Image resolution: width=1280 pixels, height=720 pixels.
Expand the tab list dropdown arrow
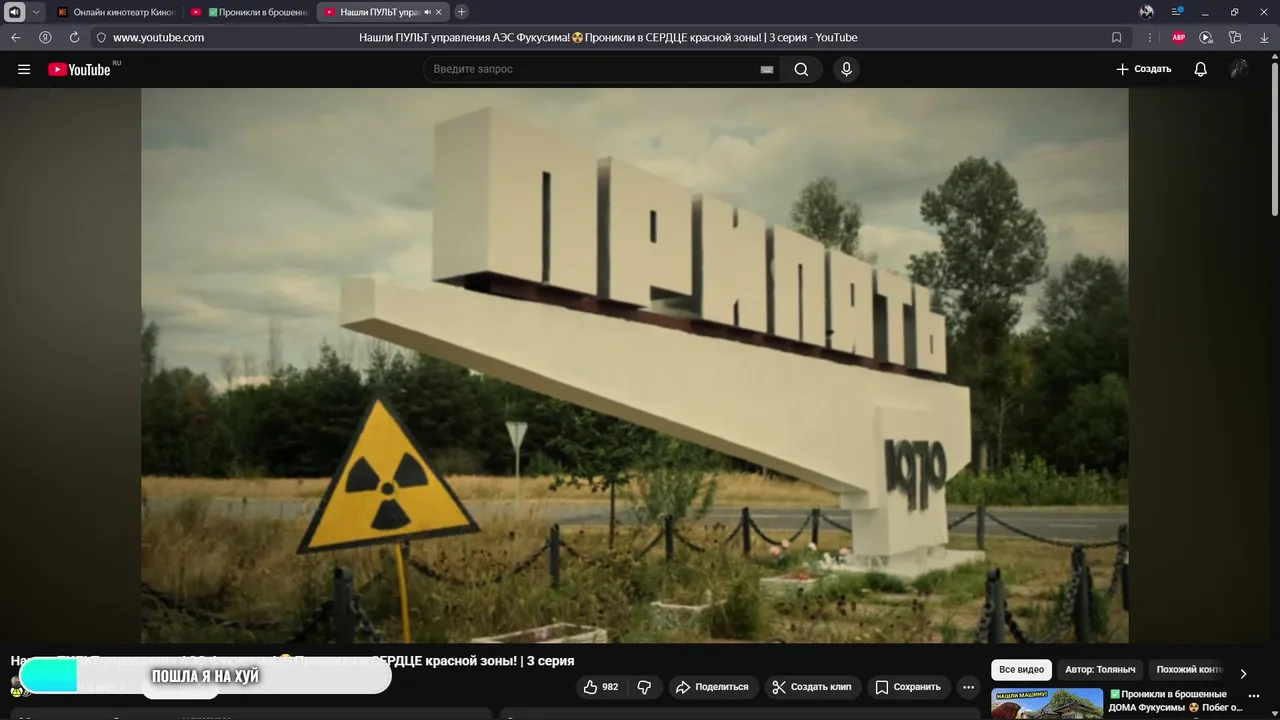tap(37, 12)
